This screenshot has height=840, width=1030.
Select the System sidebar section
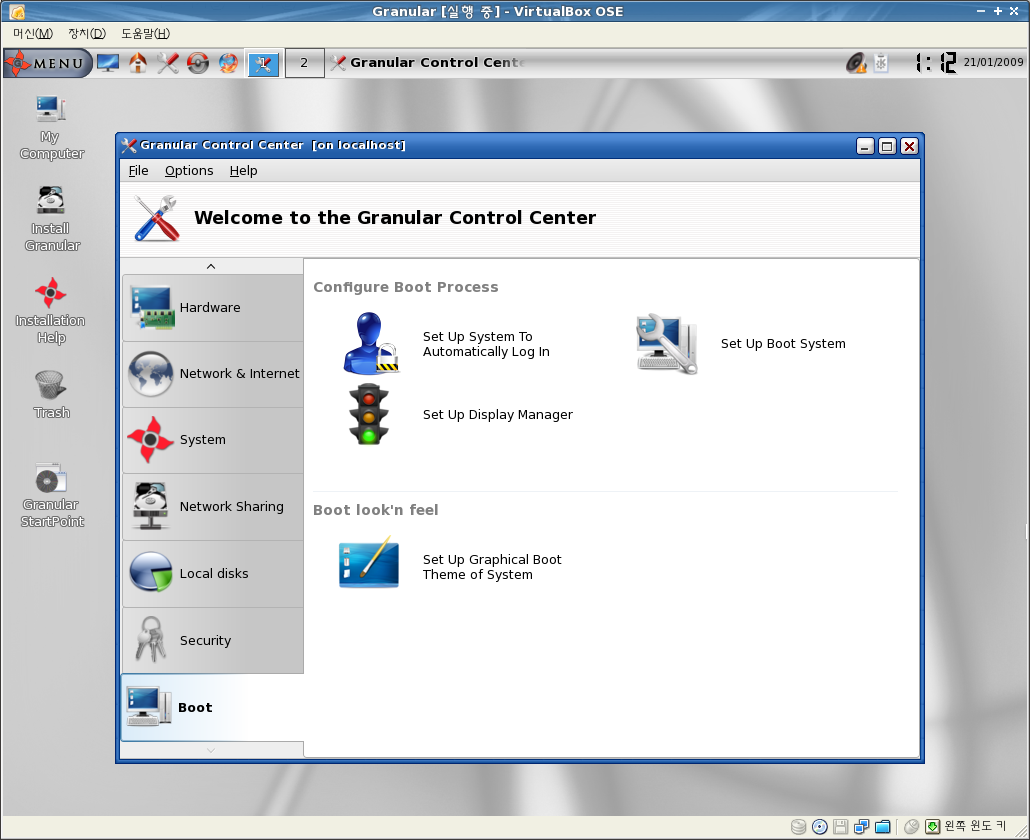[x=213, y=440]
